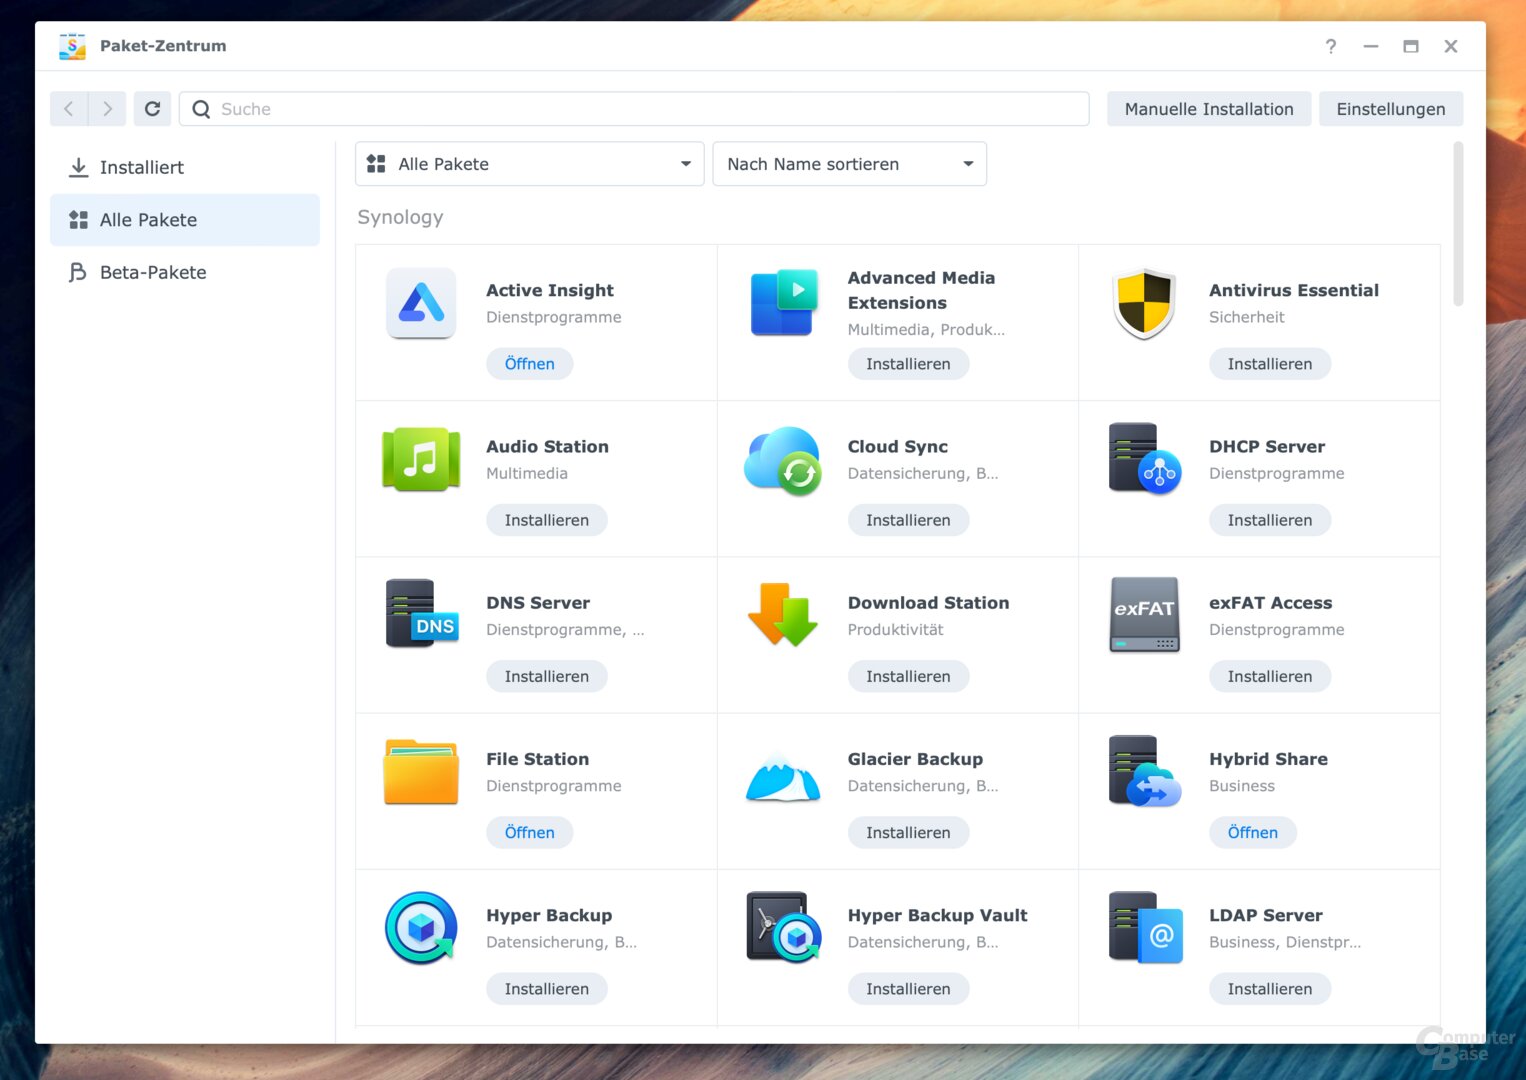The width and height of the screenshot is (1526, 1080).
Task: Select Installiert in the sidebar
Action: pos(185,167)
